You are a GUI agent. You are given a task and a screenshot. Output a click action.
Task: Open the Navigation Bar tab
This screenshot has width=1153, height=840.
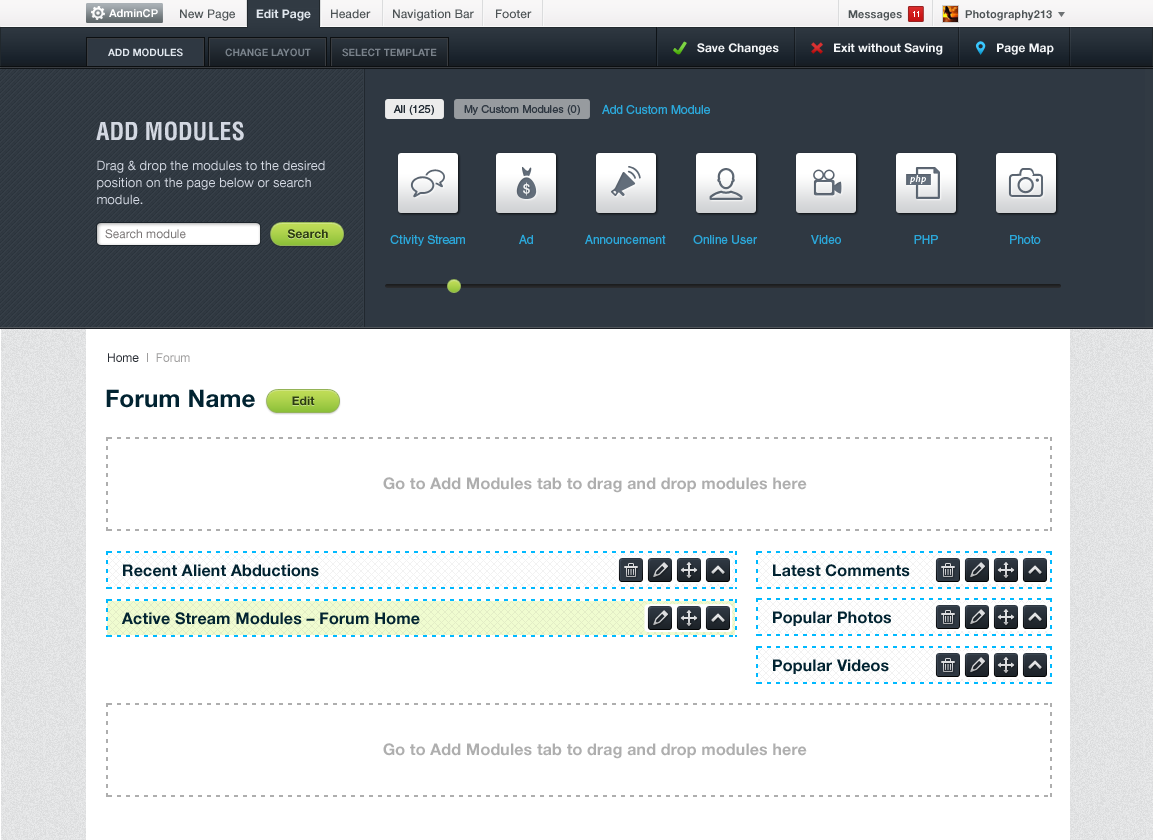pos(432,14)
